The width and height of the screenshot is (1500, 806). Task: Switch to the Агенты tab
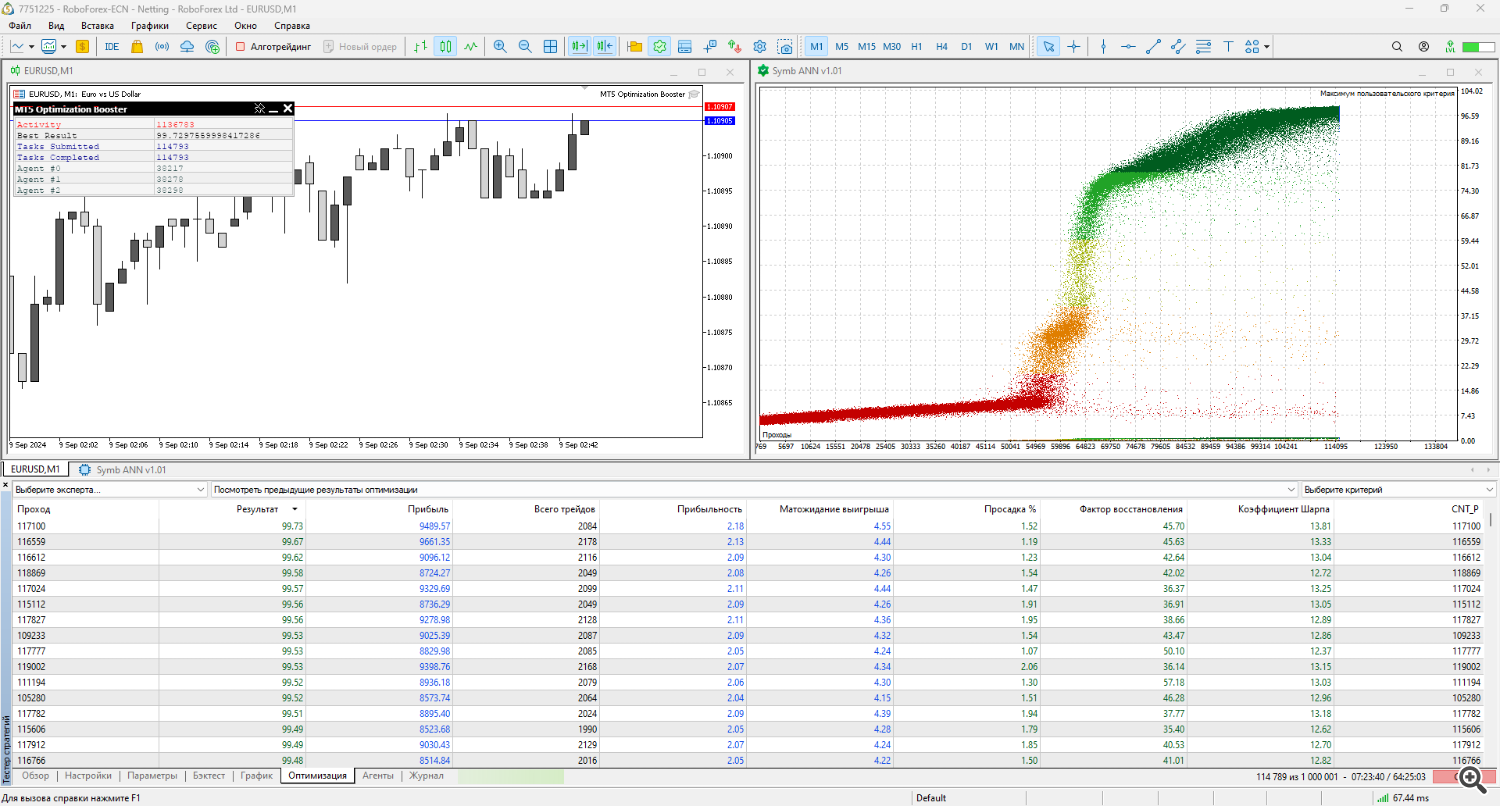click(x=377, y=776)
